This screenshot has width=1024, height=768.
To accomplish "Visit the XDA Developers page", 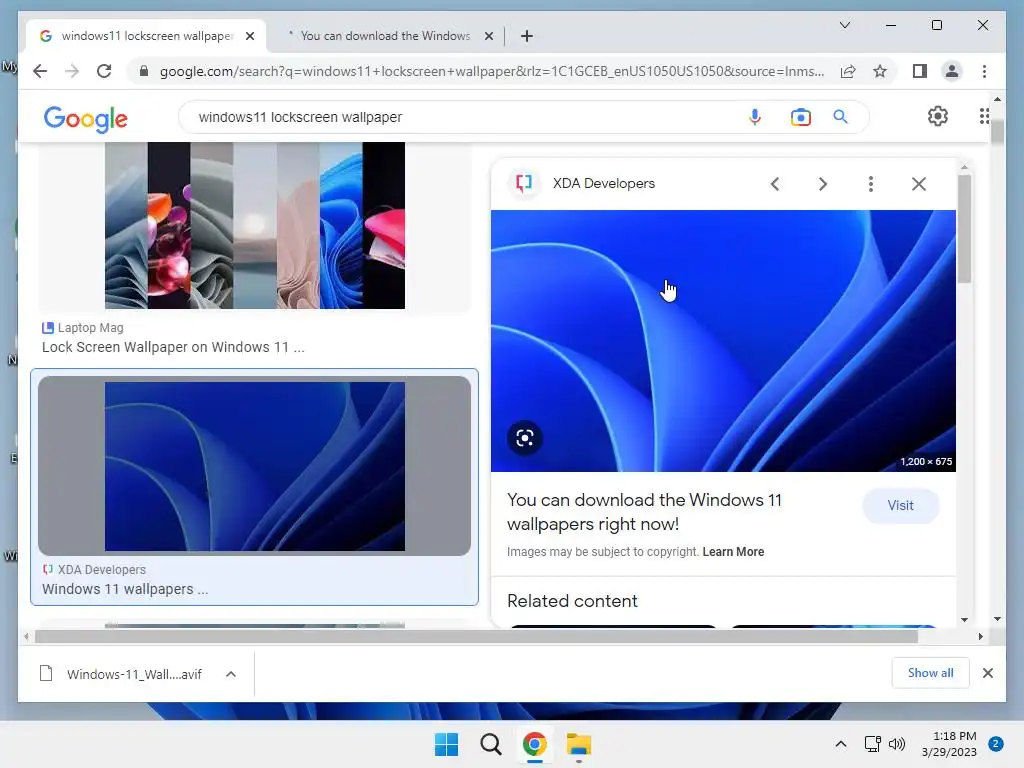I will click(901, 505).
